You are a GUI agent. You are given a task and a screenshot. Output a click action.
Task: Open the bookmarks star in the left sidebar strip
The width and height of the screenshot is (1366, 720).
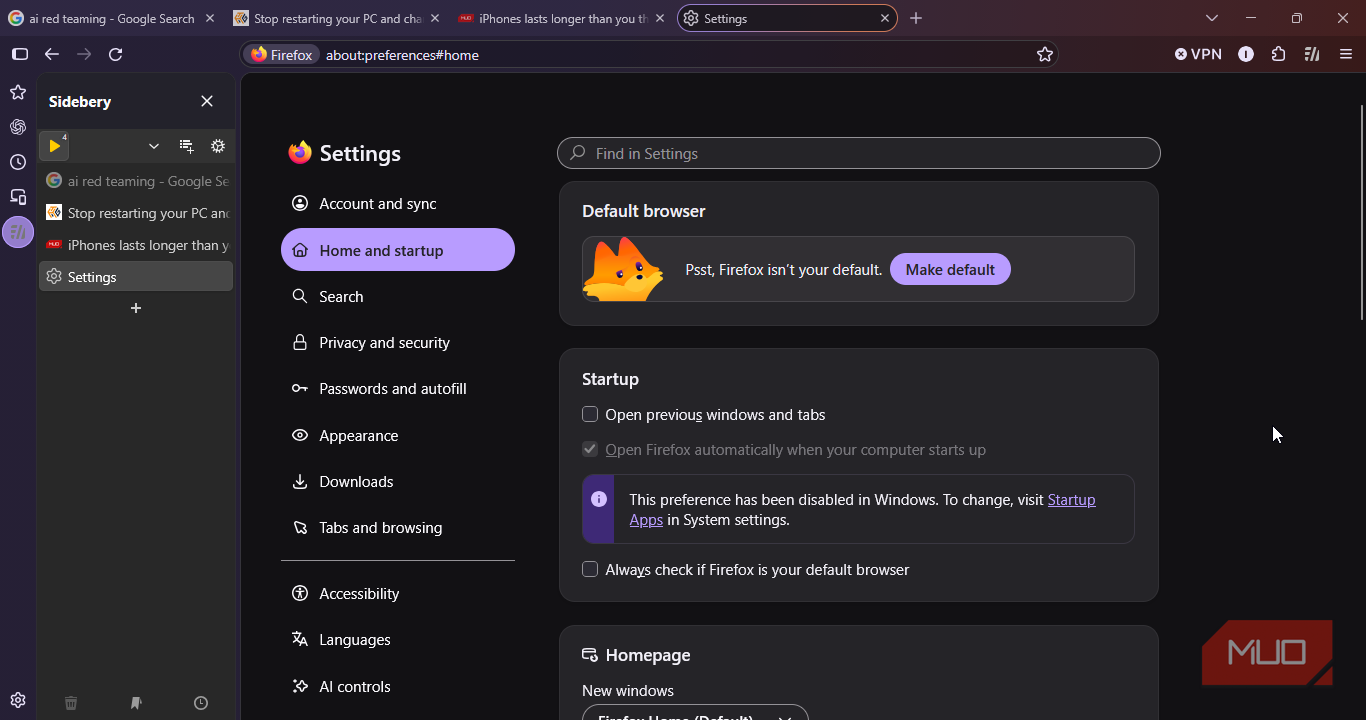pos(18,92)
